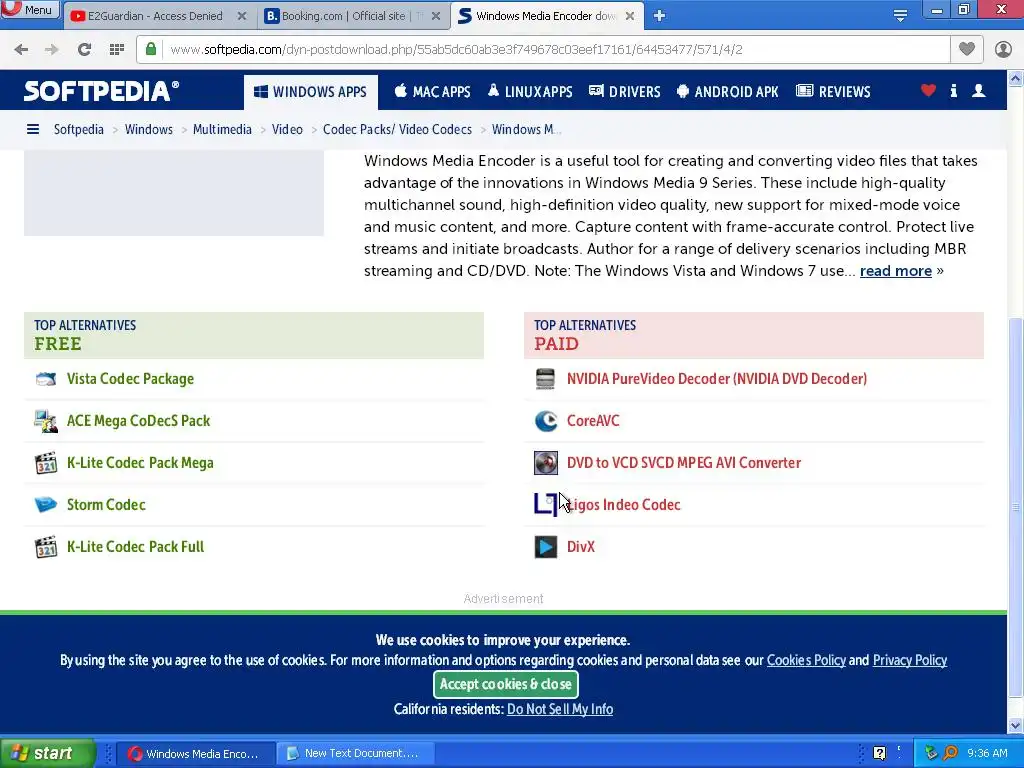The width and height of the screenshot is (1024, 768).
Task: Open the Speed Dial grid icon
Action: (x=117, y=50)
